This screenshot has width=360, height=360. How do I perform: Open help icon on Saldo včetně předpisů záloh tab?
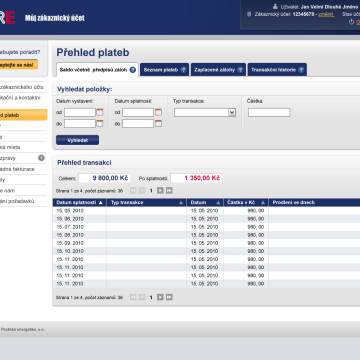click(x=133, y=70)
